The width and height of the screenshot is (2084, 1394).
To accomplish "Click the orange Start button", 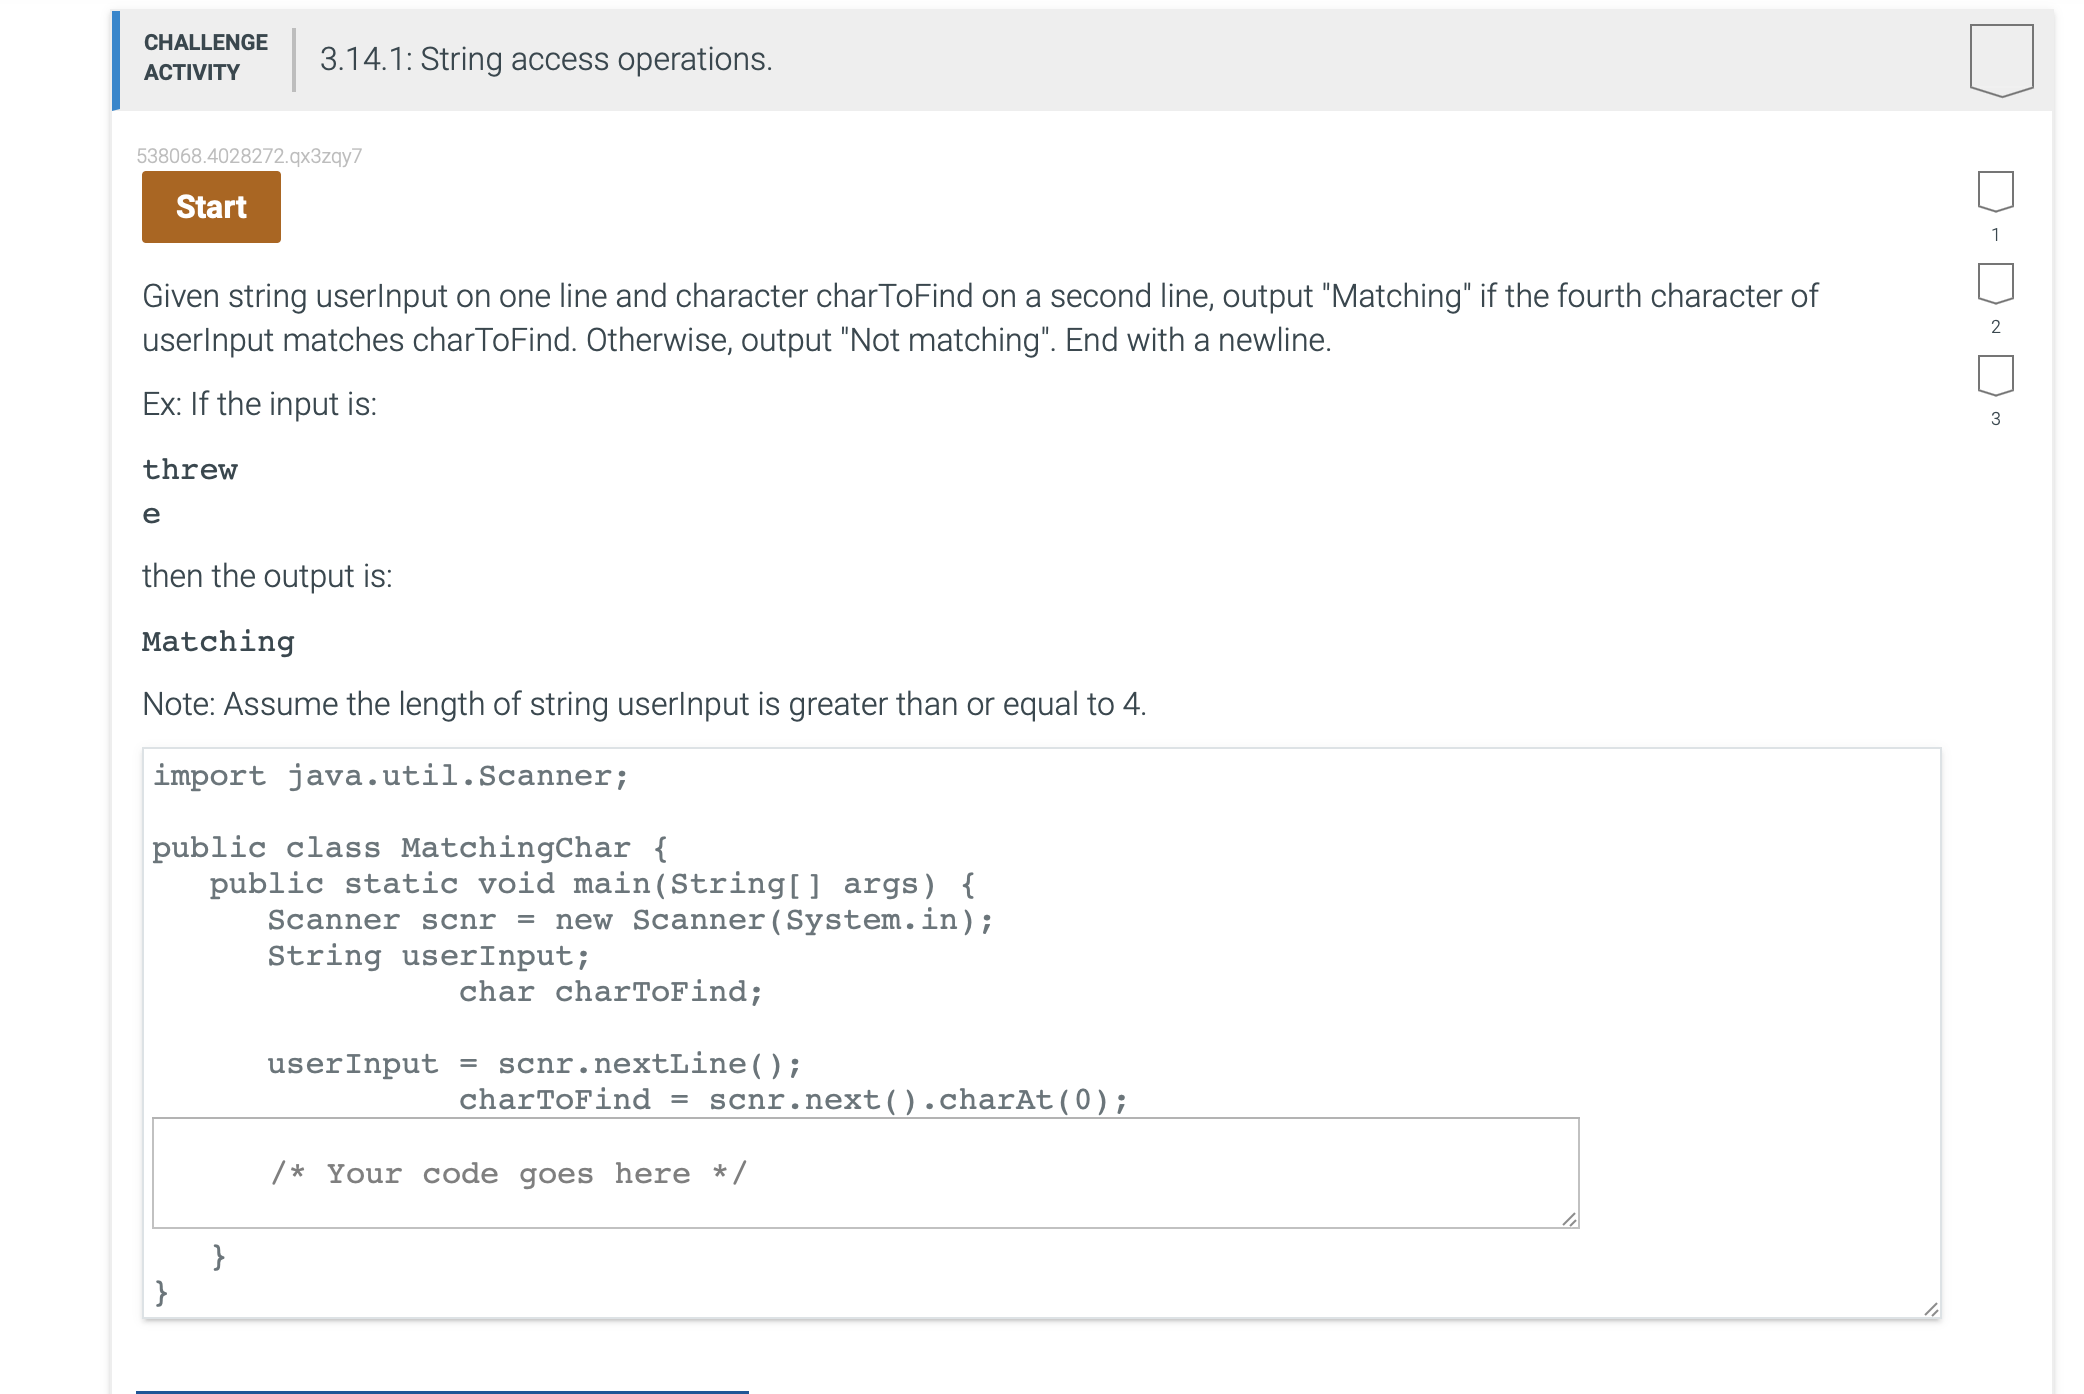I will pos(211,207).
